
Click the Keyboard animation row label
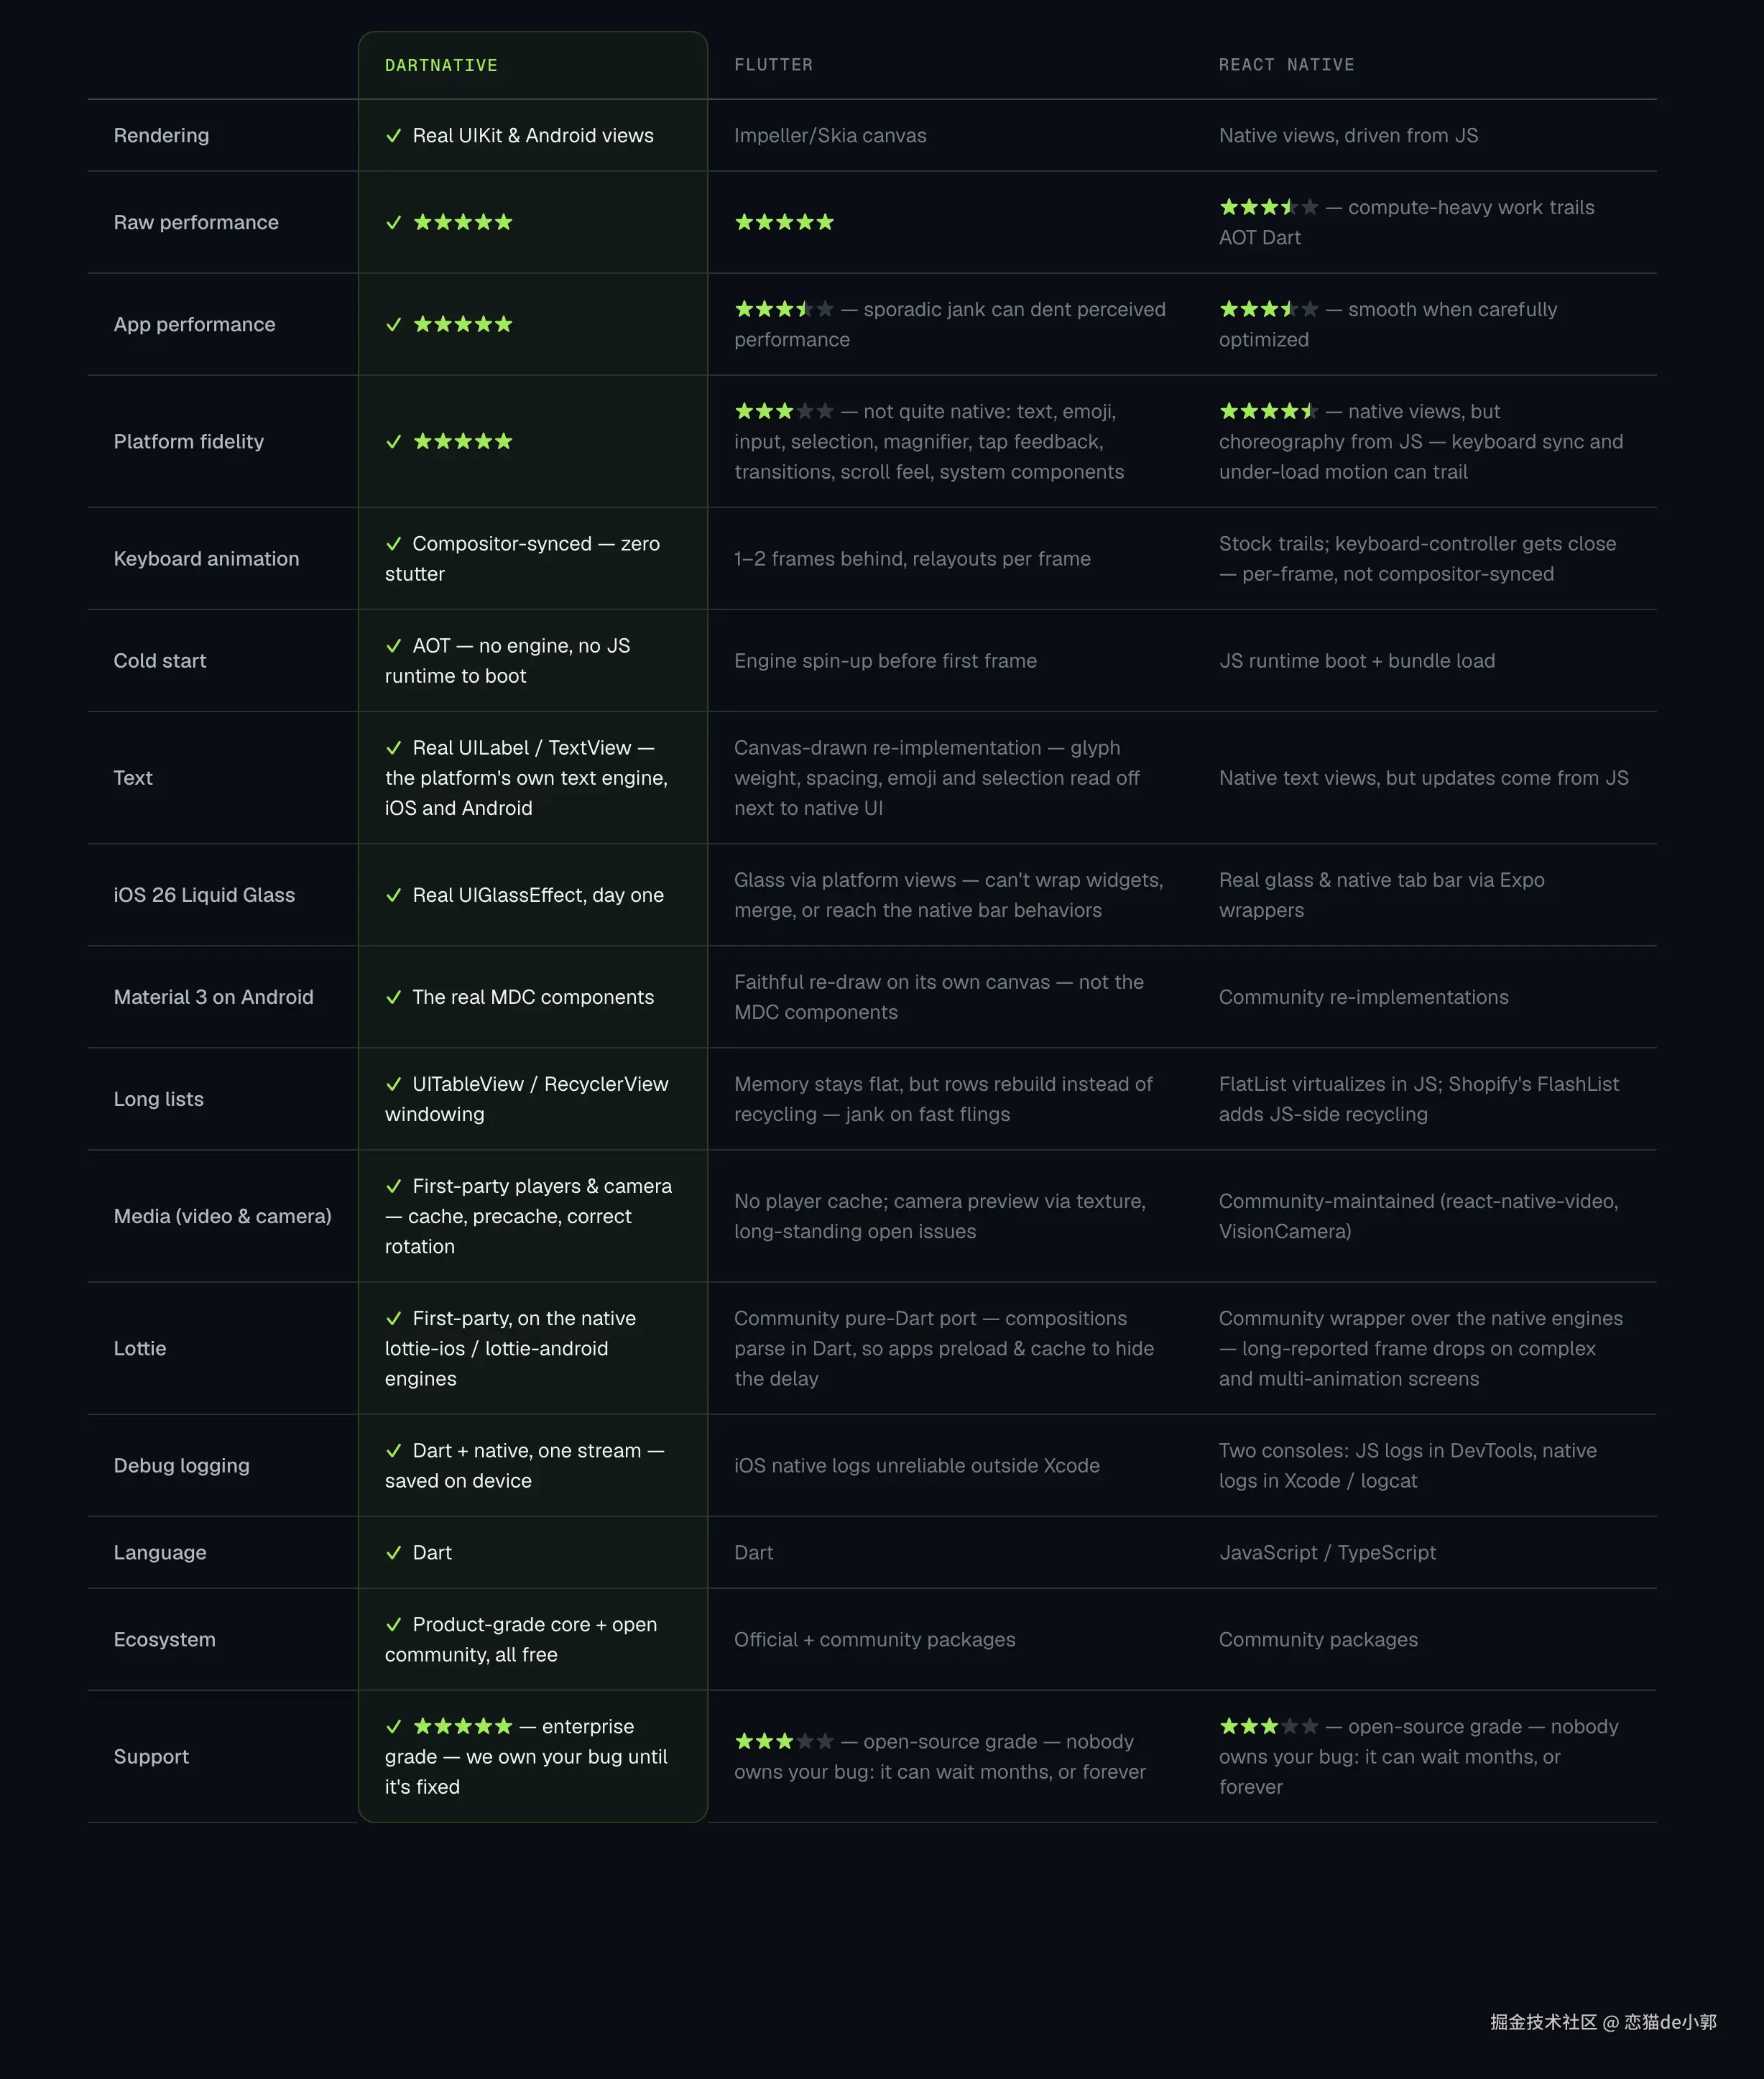point(206,559)
